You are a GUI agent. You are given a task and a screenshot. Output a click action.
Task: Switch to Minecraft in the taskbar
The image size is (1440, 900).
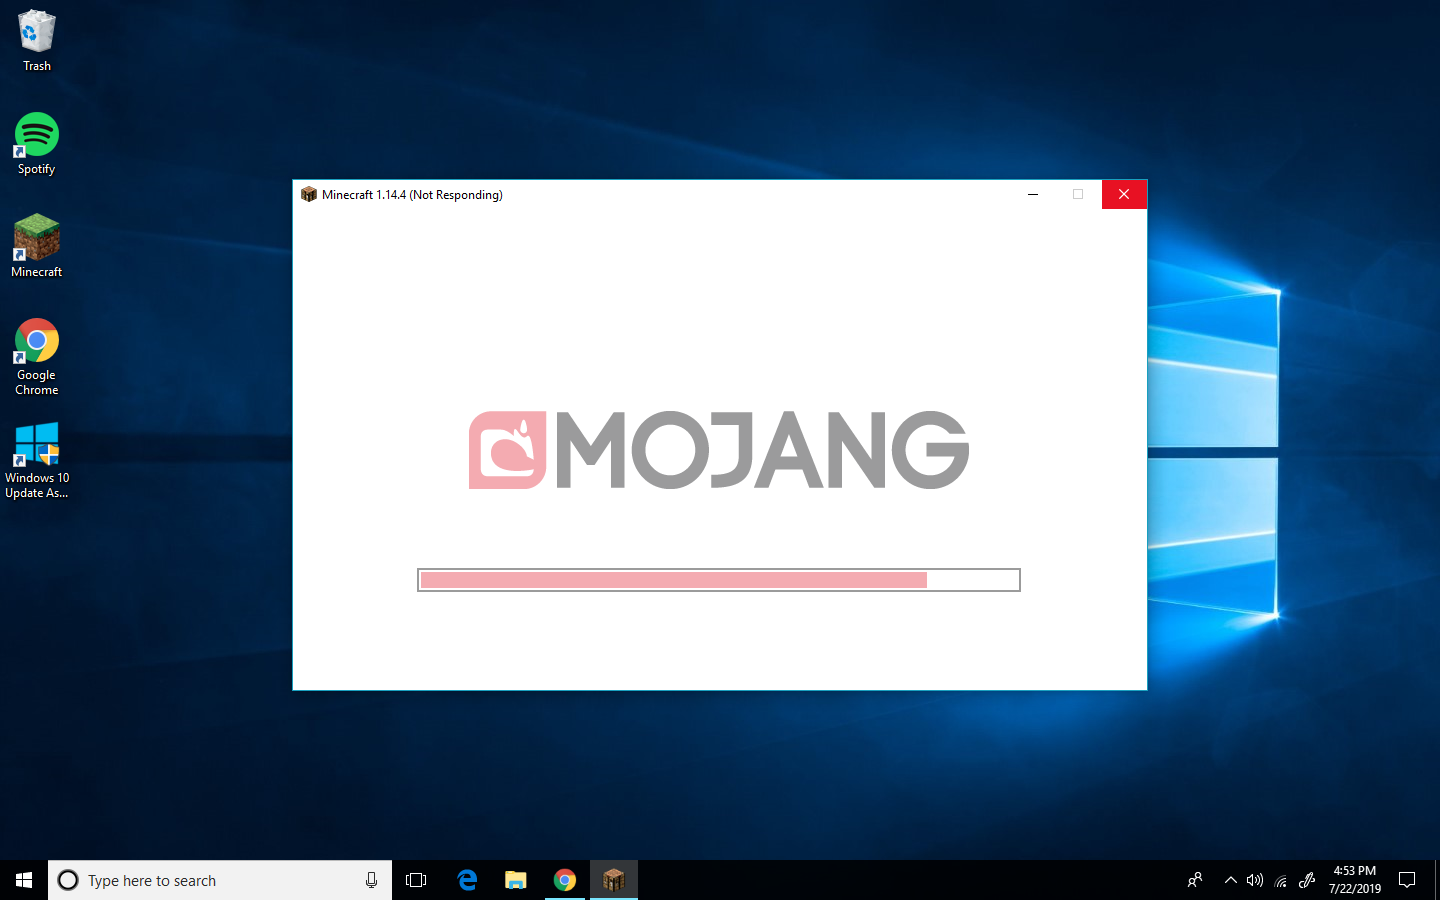click(614, 880)
